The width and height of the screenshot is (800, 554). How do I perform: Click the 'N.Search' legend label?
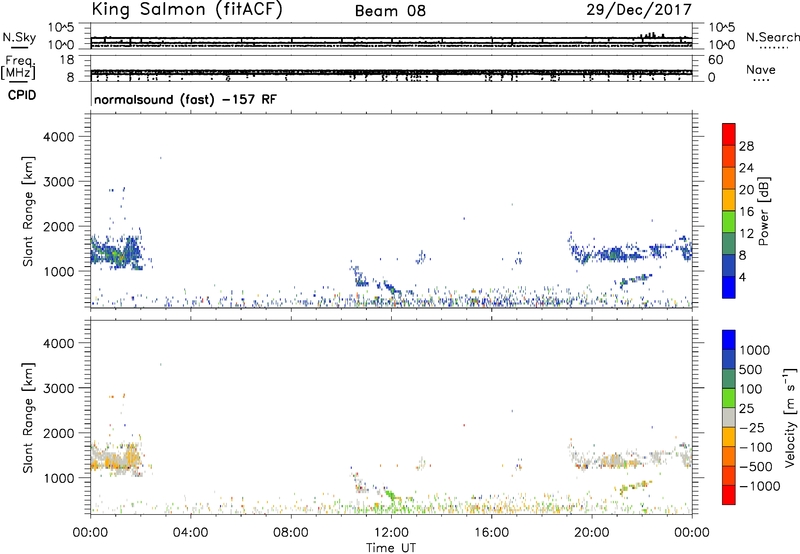pos(772,37)
